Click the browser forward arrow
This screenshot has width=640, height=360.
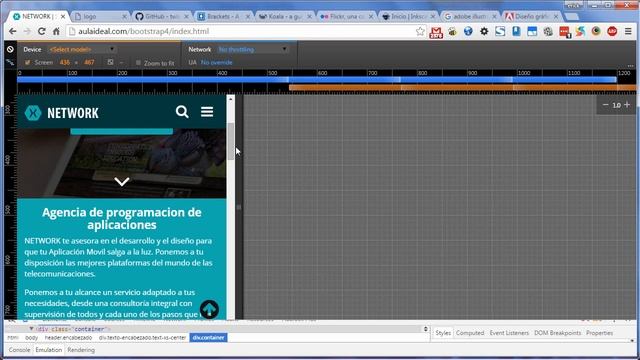point(27,31)
